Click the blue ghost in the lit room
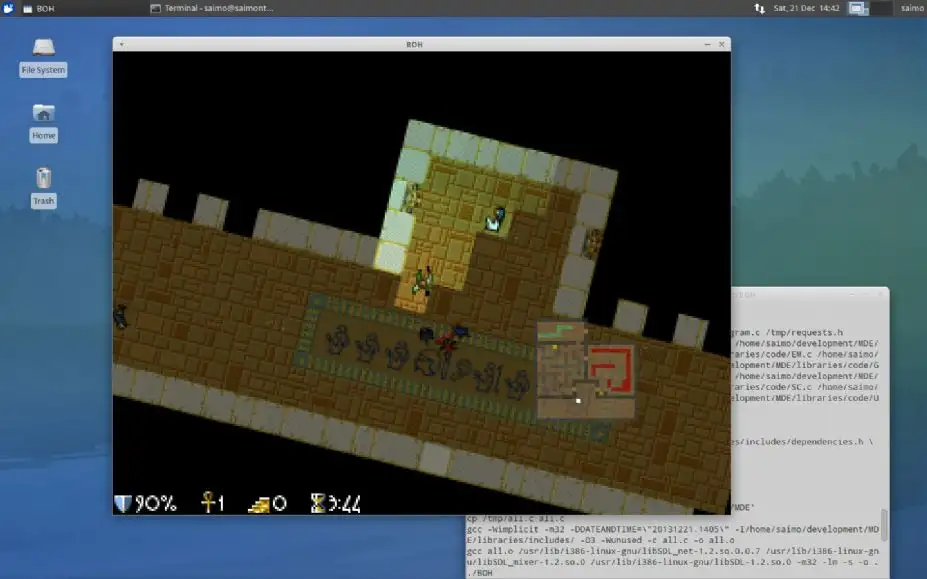This screenshot has height=579, width=927. (495, 219)
